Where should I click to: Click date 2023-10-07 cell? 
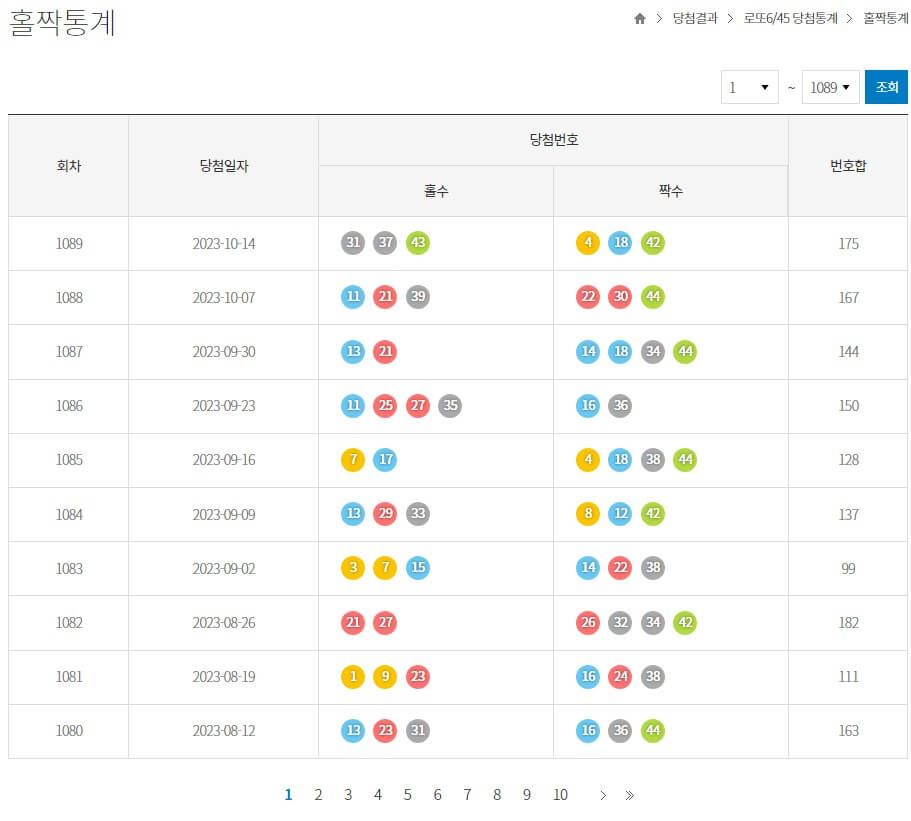224,297
